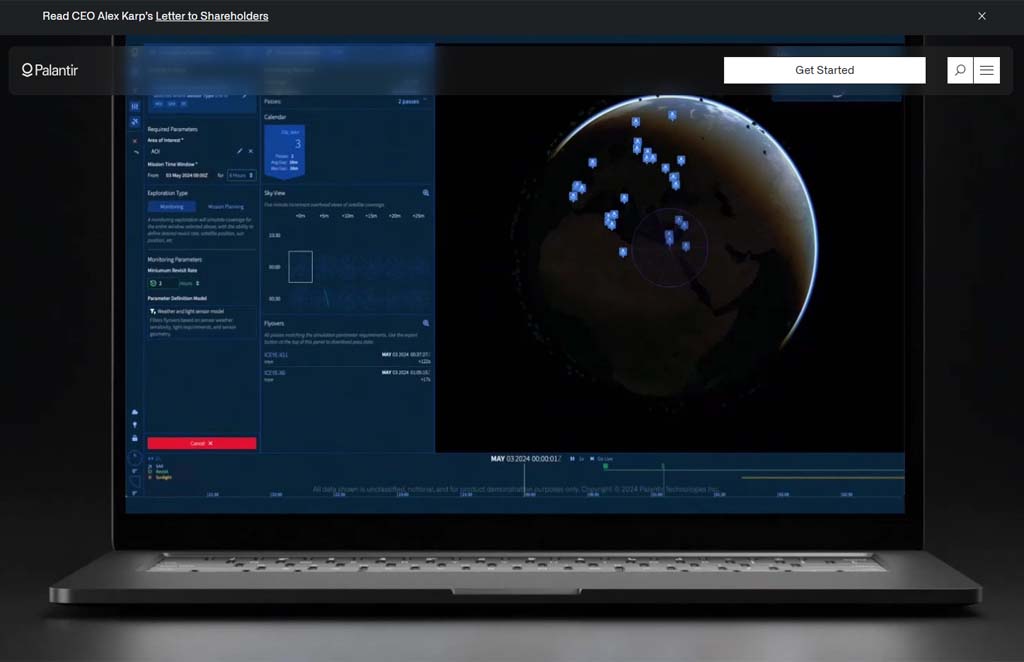Click the Palantir logo
The height and width of the screenshot is (662, 1024).
point(50,70)
